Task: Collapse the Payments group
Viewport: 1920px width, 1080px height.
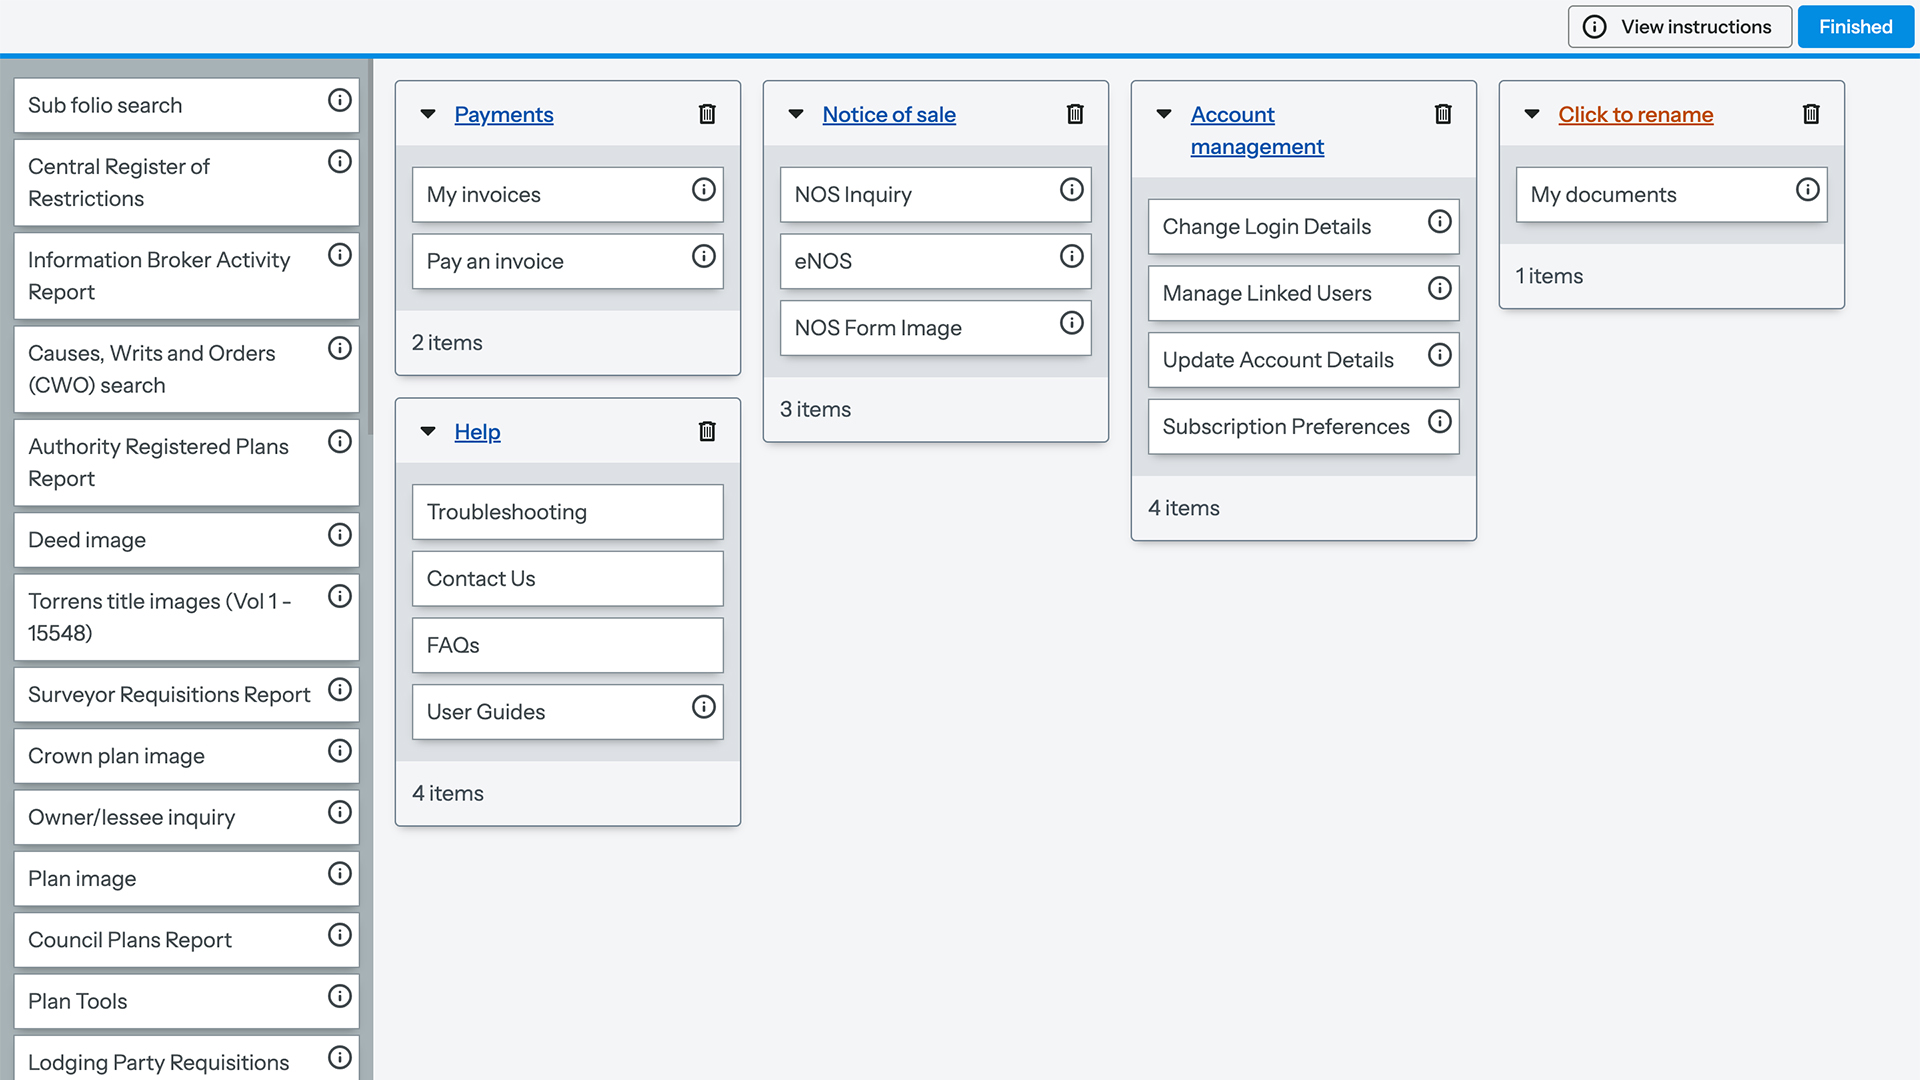Action: tap(428, 114)
